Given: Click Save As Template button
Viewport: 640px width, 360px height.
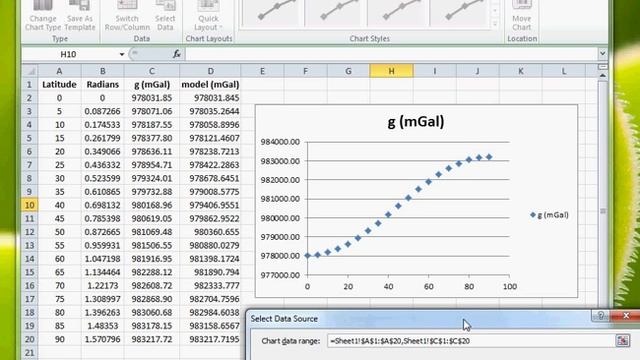Looking at the screenshot, I should point(80,16).
